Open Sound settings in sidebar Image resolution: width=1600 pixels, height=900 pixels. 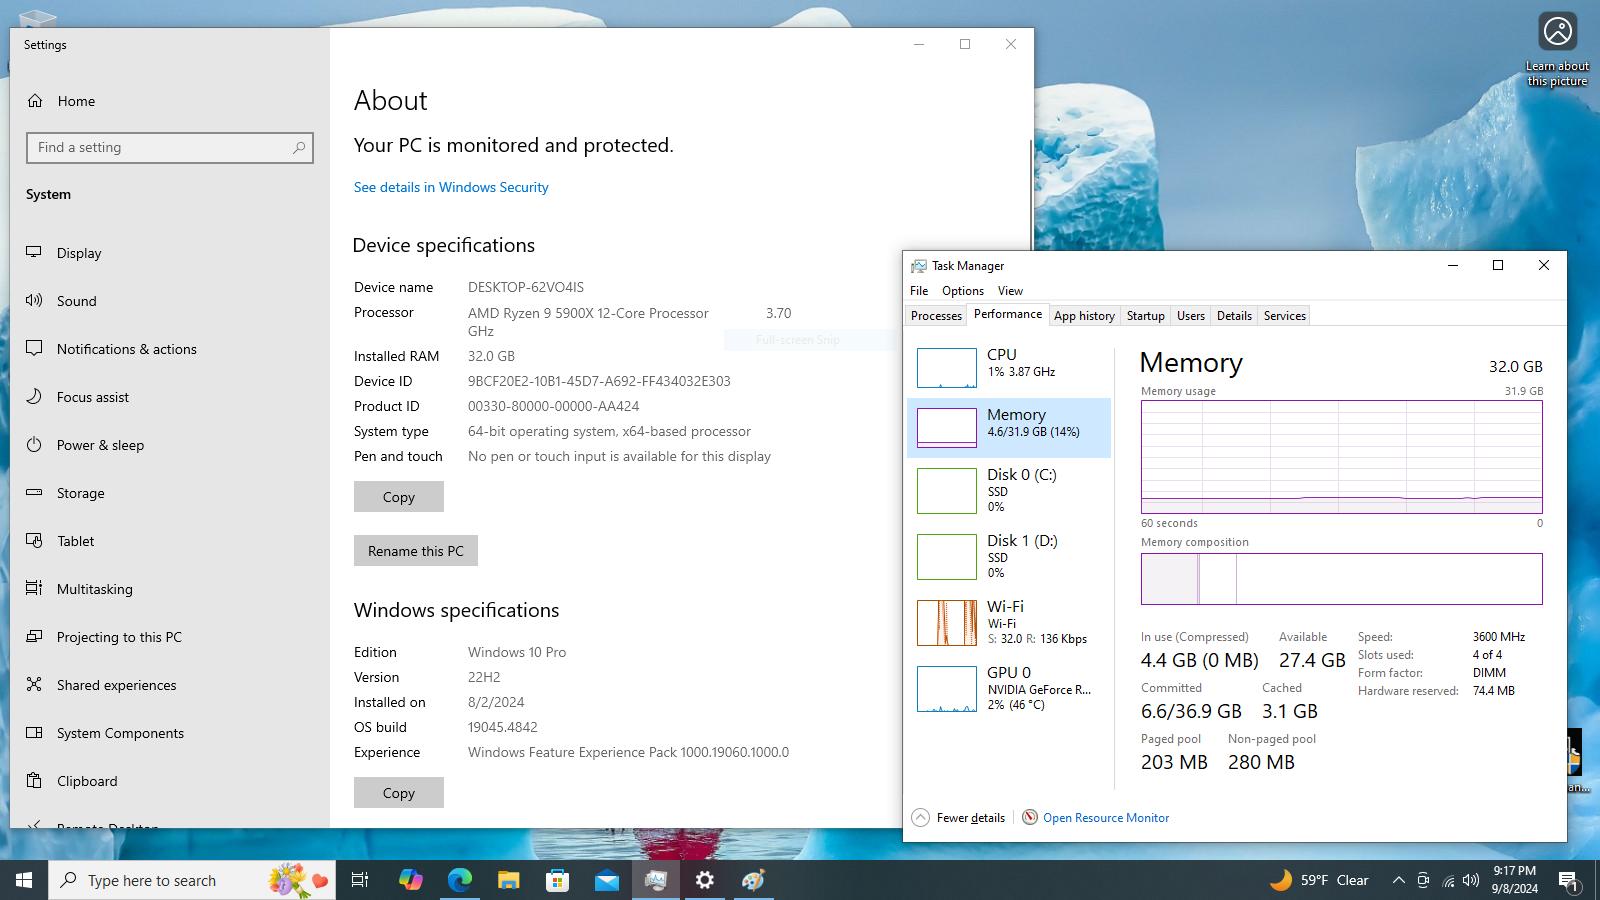click(x=170, y=301)
